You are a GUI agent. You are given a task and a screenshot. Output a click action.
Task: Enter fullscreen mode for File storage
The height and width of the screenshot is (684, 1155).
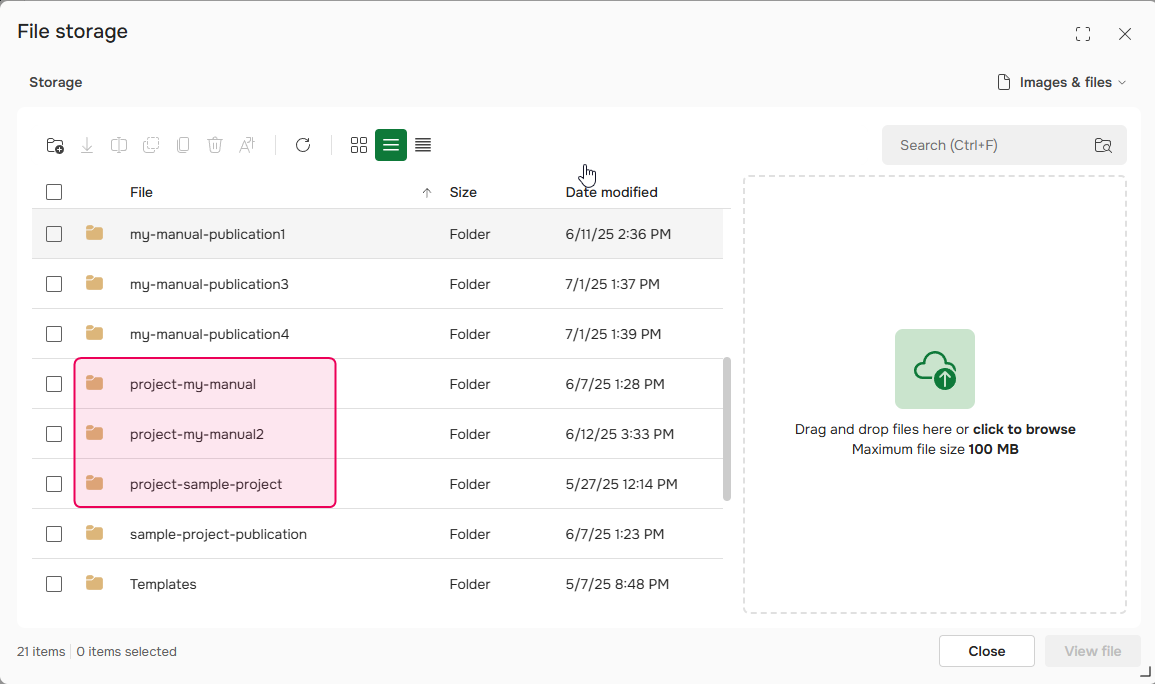(1083, 33)
